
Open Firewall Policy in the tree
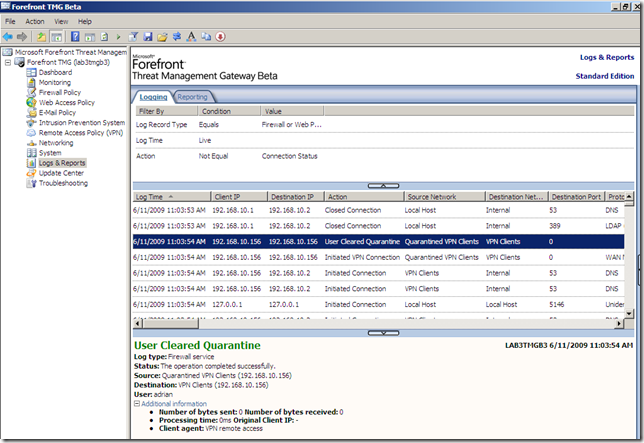click(60, 92)
